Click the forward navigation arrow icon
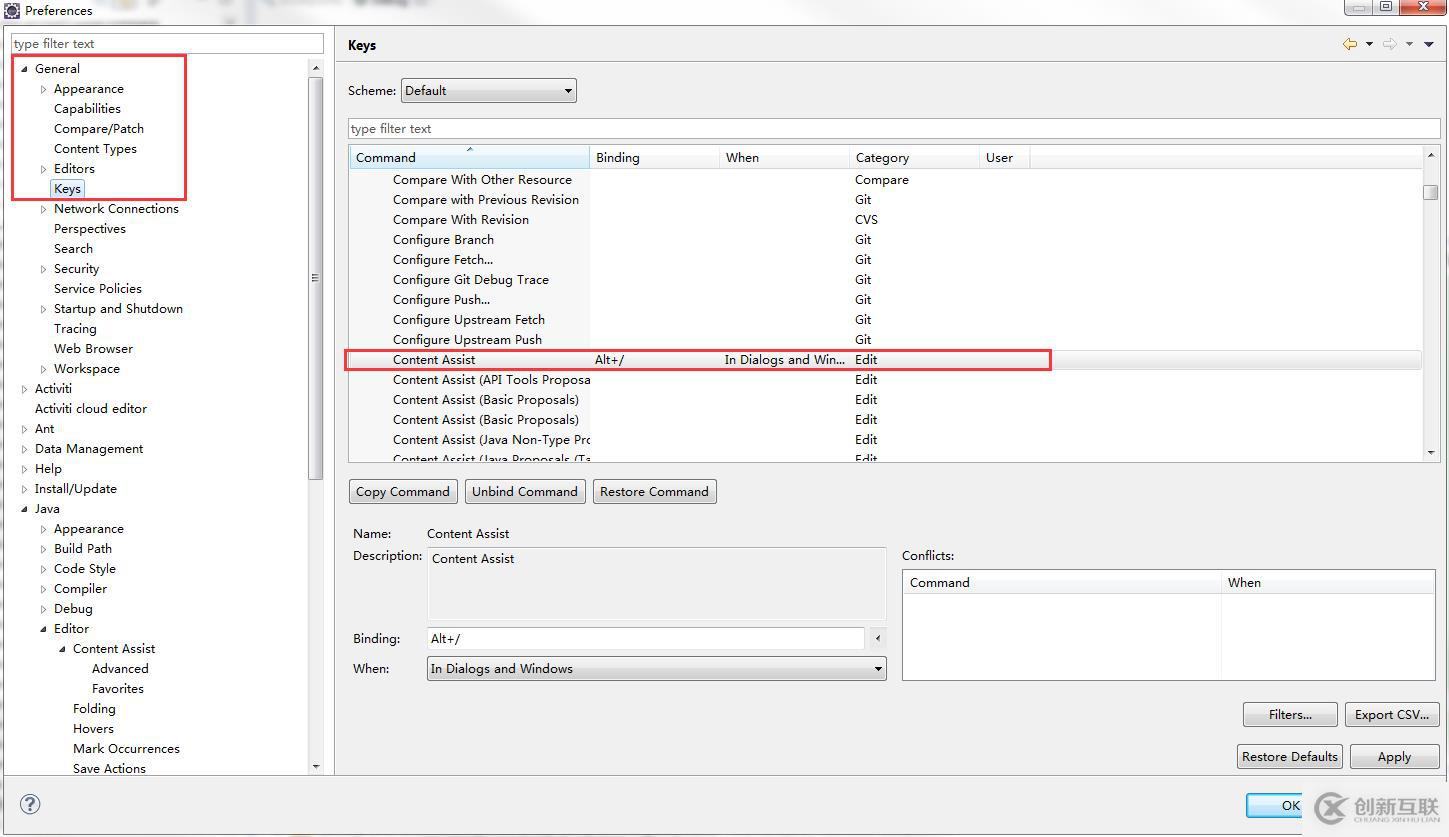This screenshot has height=837, width=1449. click(1389, 44)
